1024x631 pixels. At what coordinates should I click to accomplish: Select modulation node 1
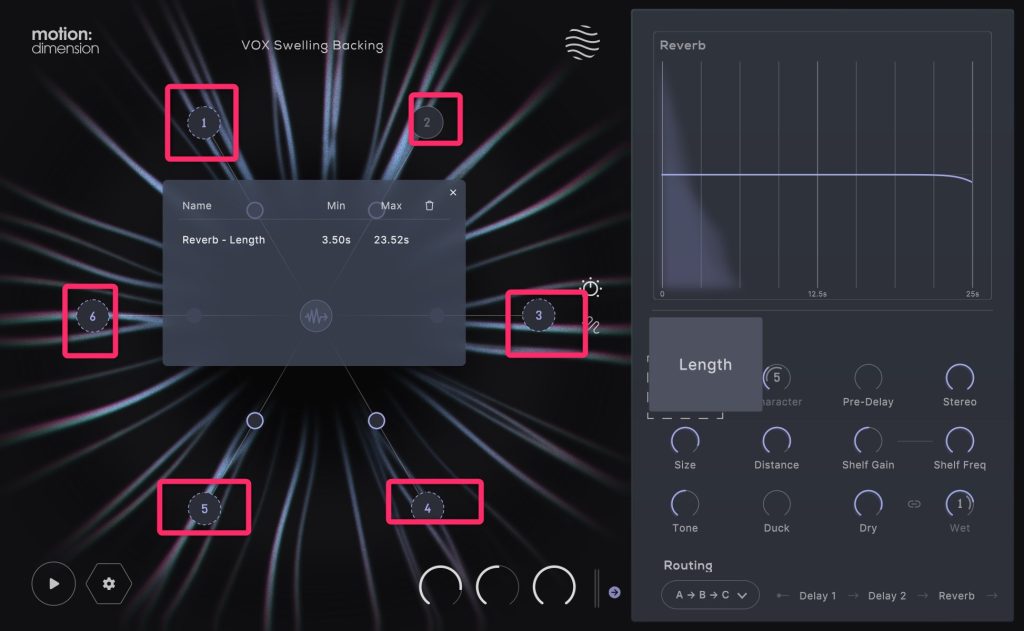click(x=203, y=123)
